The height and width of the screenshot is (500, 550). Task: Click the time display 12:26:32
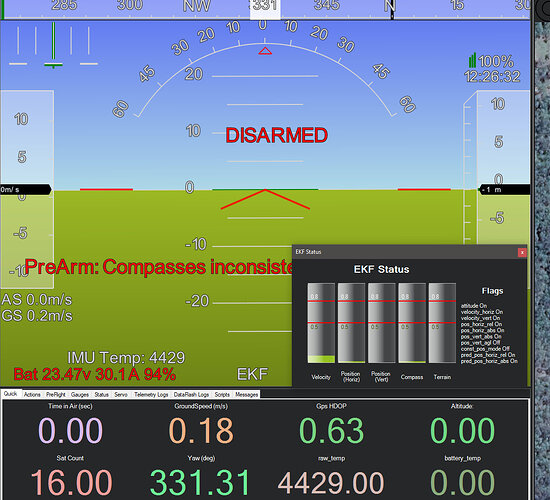click(492, 77)
